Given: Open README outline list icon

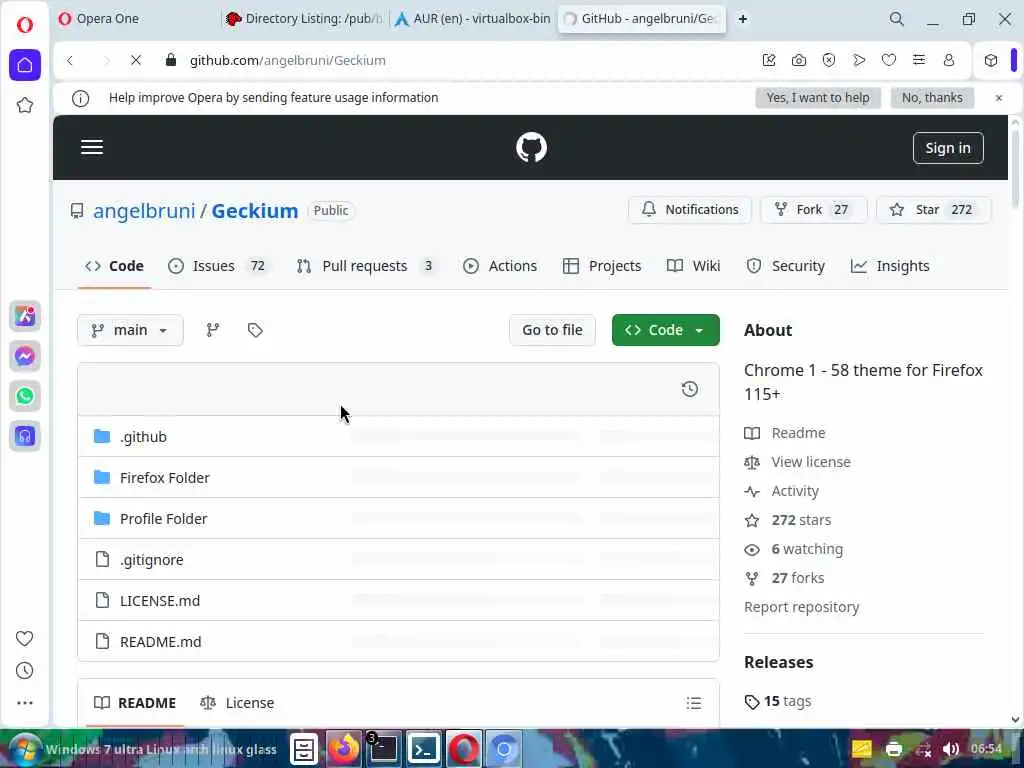Looking at the screenshot, I should click(694, 703).
